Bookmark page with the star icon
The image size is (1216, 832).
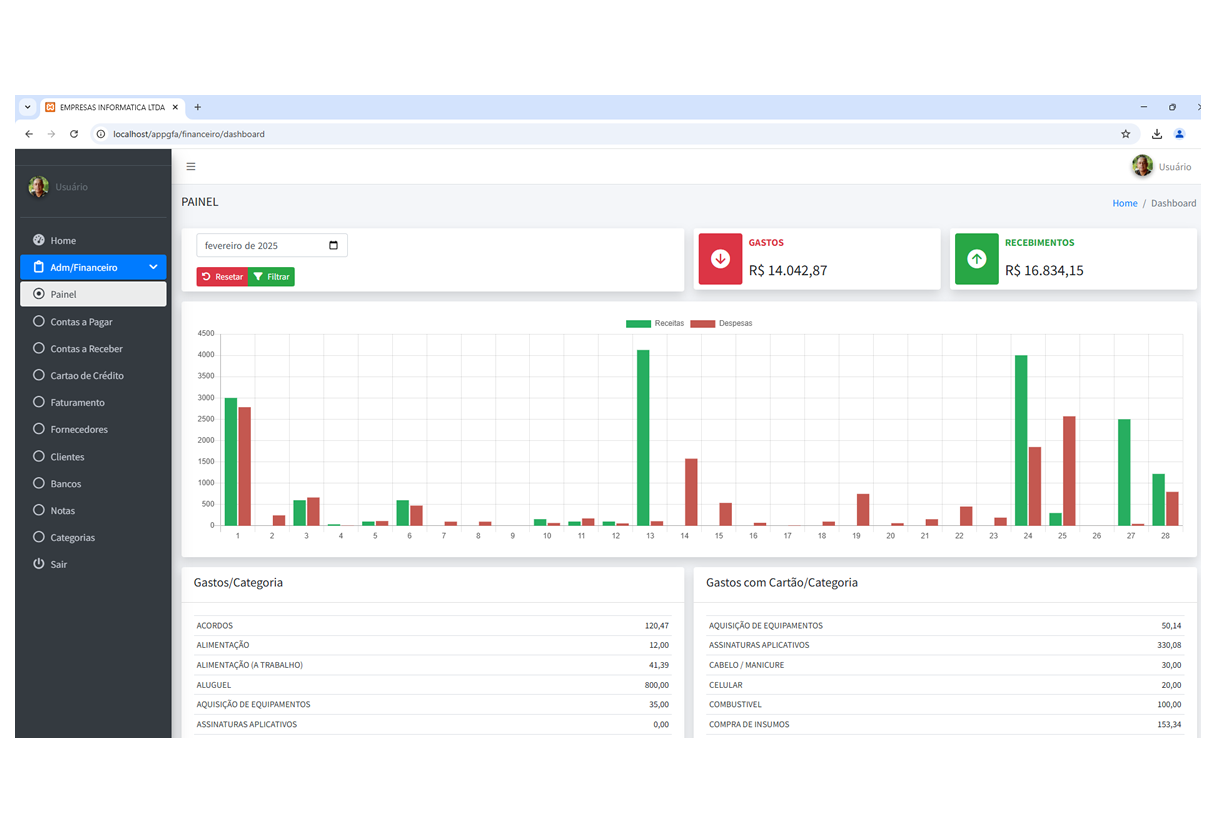click(1125, 134)
